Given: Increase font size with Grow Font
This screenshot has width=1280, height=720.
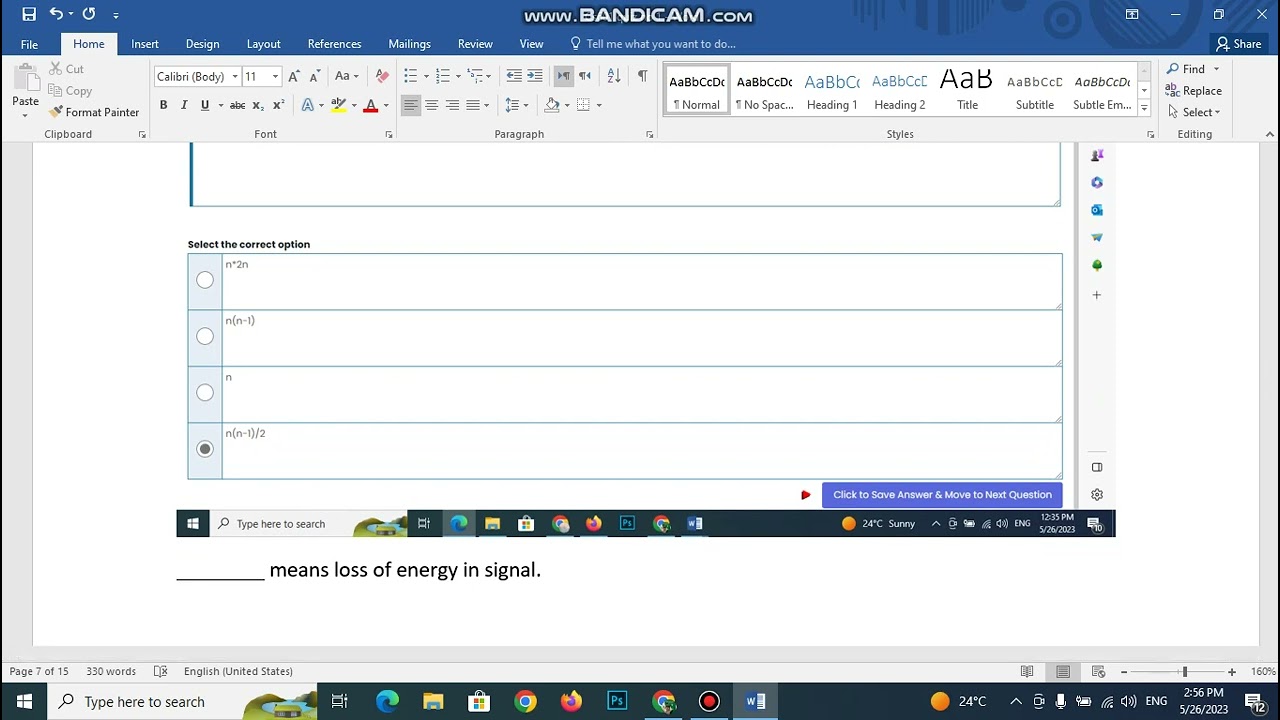Looking at the screenshot, I should point(293,76).
